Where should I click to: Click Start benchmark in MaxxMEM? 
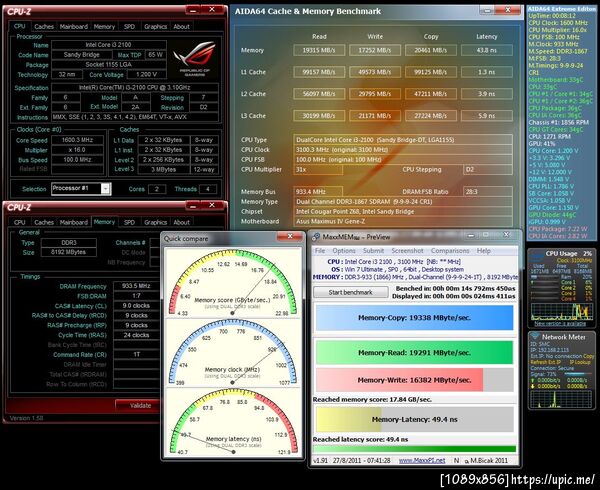(x=351, y=292)
